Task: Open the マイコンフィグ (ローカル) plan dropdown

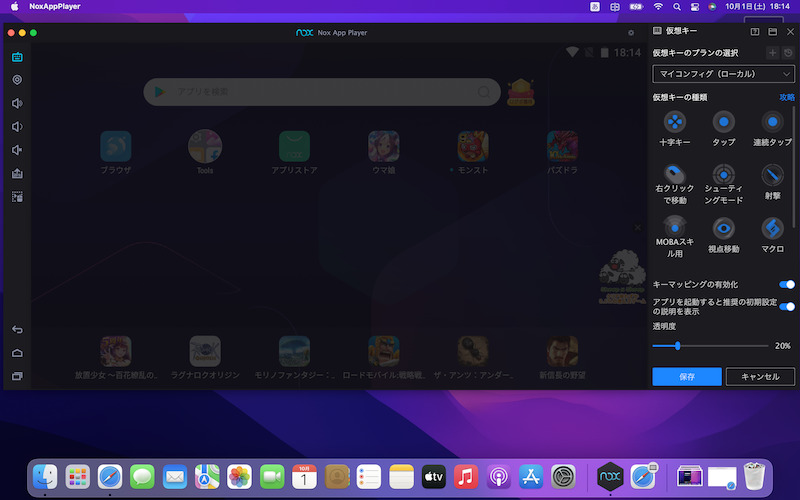Action: 723,74
